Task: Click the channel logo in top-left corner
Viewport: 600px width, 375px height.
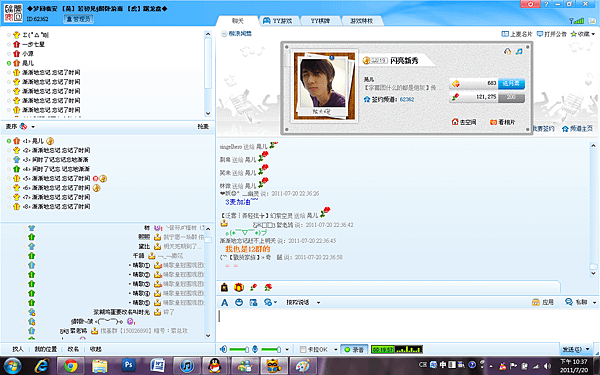Action: pos(13,13)
